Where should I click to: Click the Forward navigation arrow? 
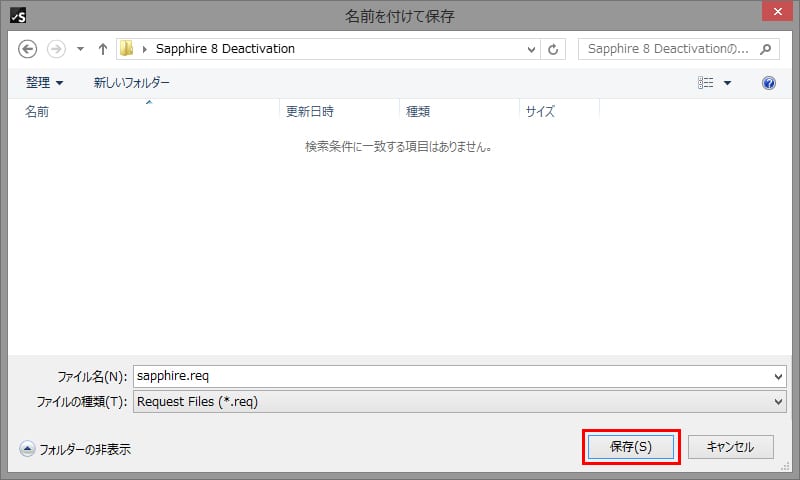[x=56, y=49]
